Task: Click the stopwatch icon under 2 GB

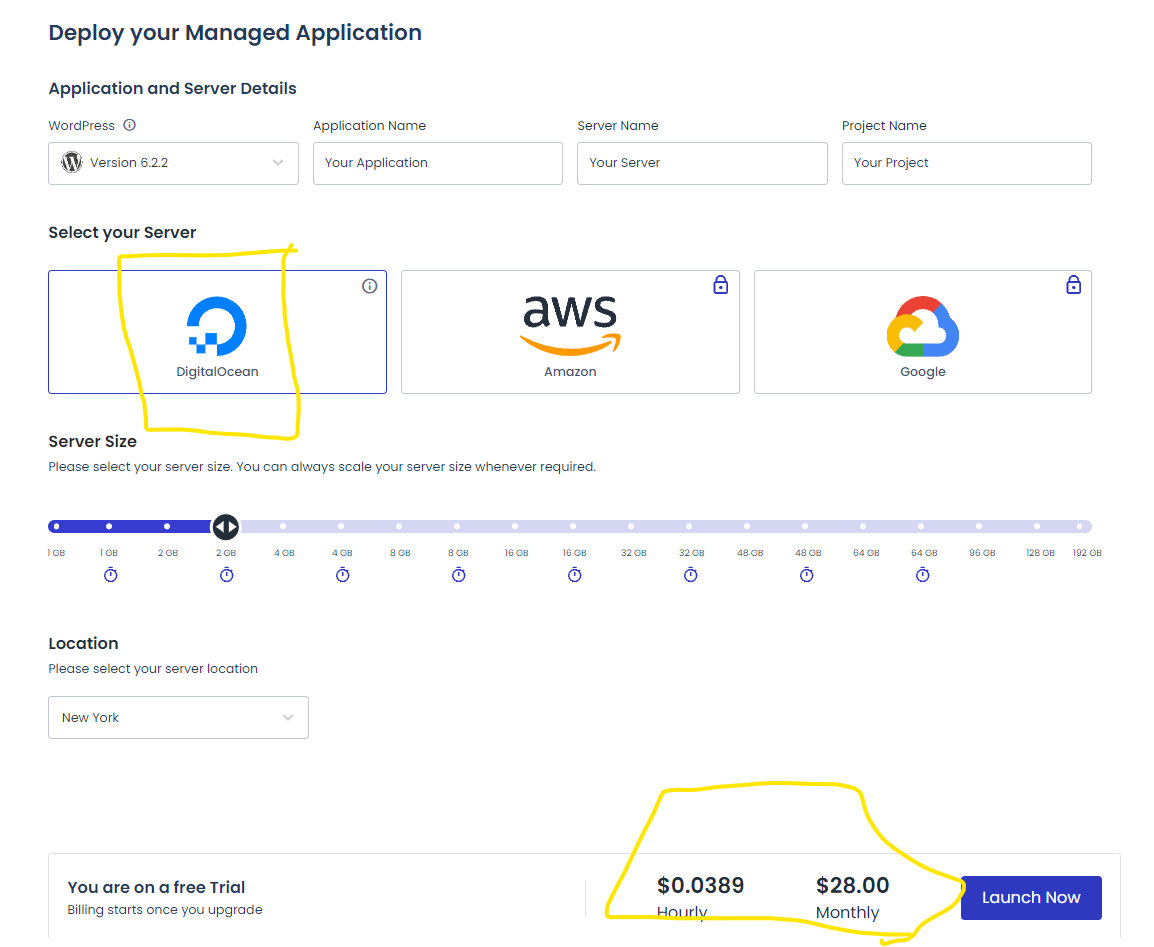Action: click(x=227, y=575)
